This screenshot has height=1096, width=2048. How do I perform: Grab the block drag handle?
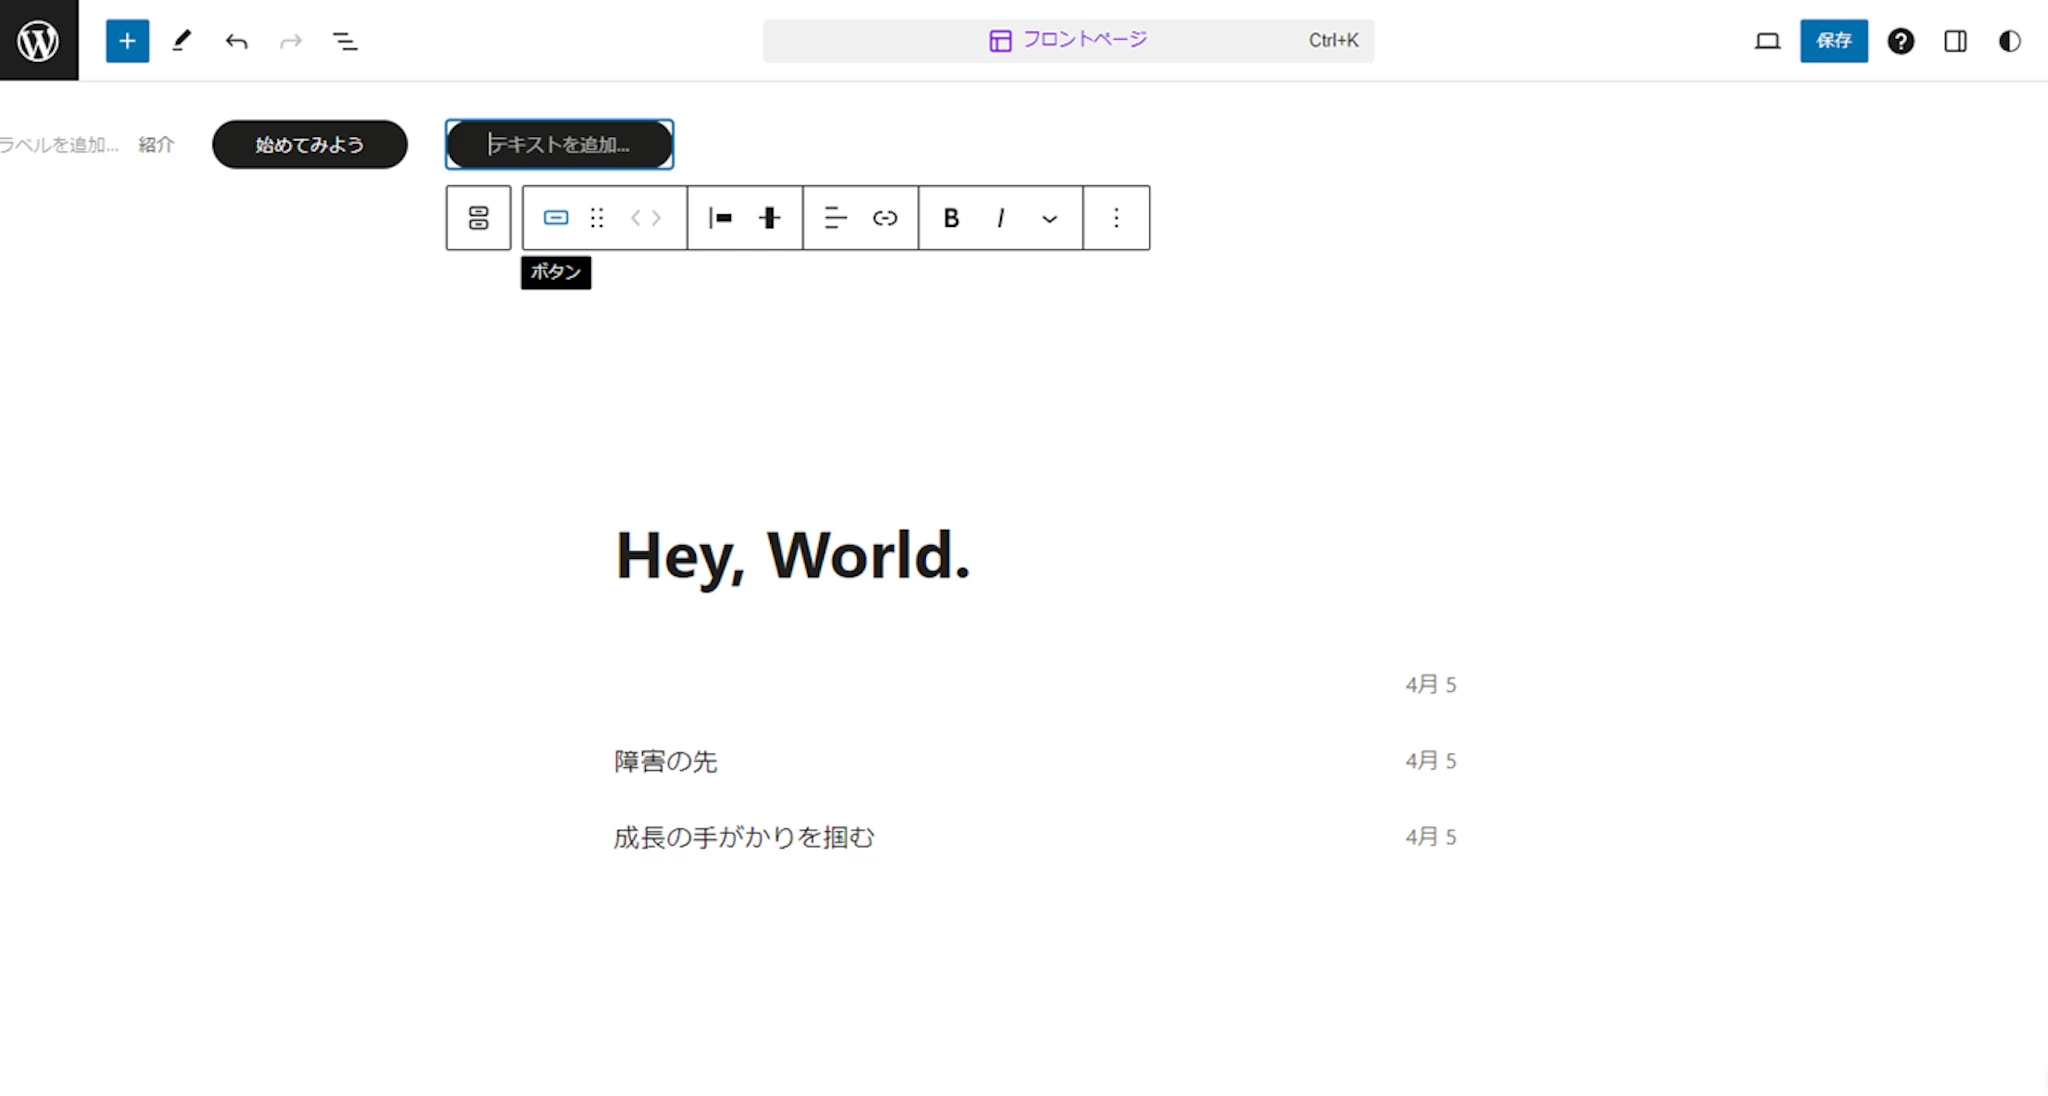(597, 218)
